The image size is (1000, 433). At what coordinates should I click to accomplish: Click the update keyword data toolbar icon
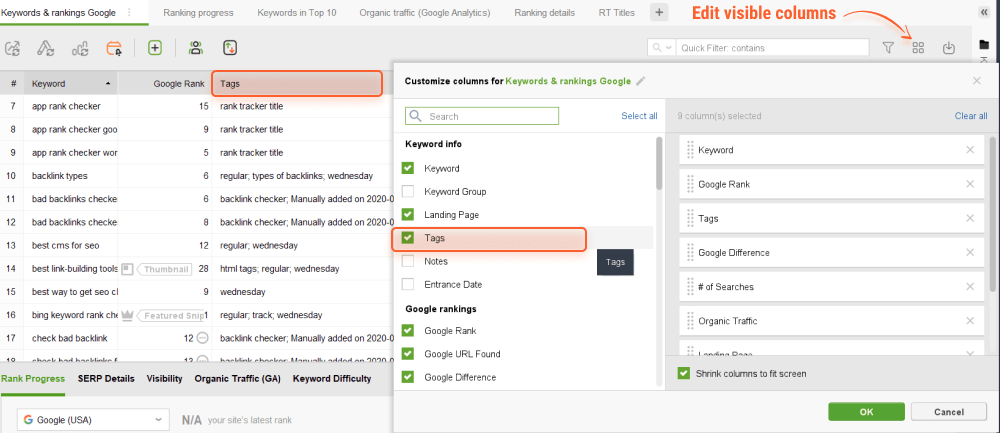click(45, 48)
